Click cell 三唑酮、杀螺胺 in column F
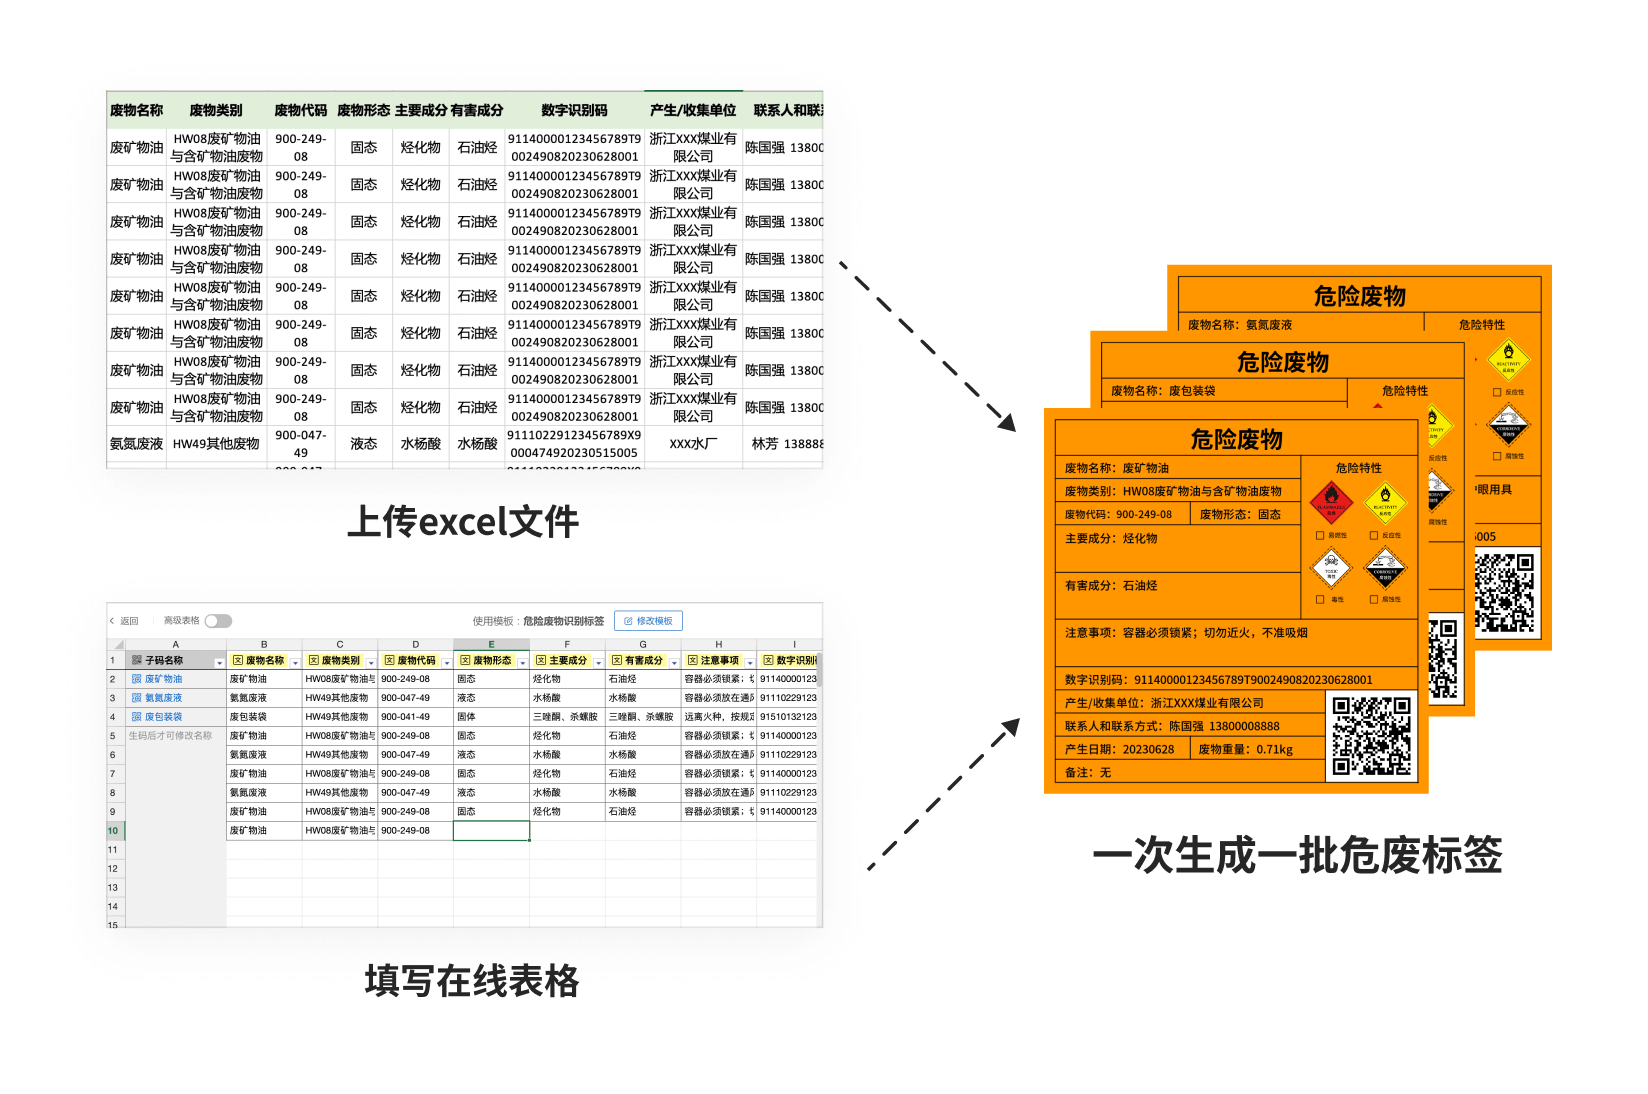 (x=565, y=717)
